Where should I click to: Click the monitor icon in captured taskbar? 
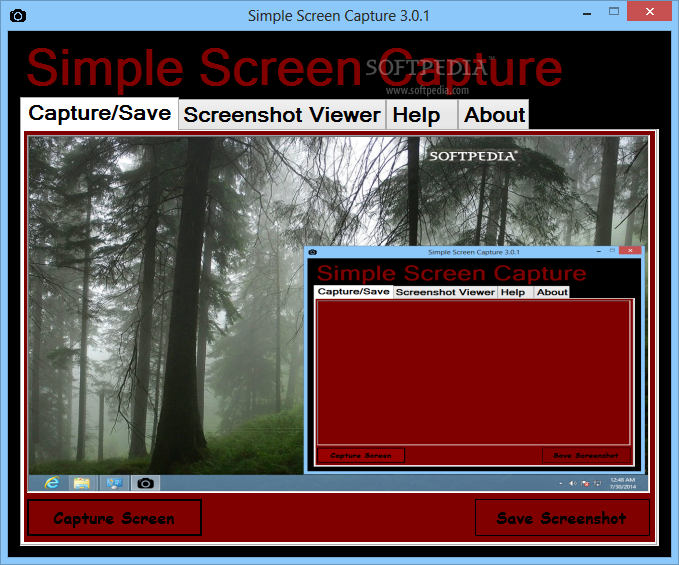coord(114,483)
